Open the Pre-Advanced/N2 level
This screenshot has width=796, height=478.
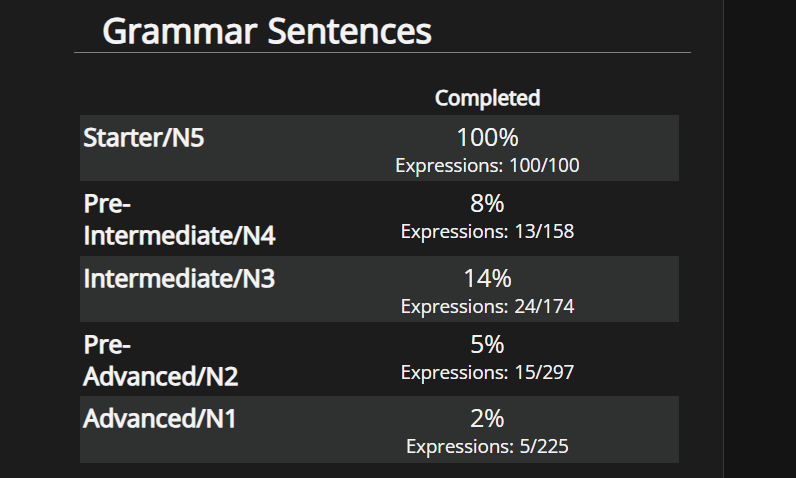161,361
